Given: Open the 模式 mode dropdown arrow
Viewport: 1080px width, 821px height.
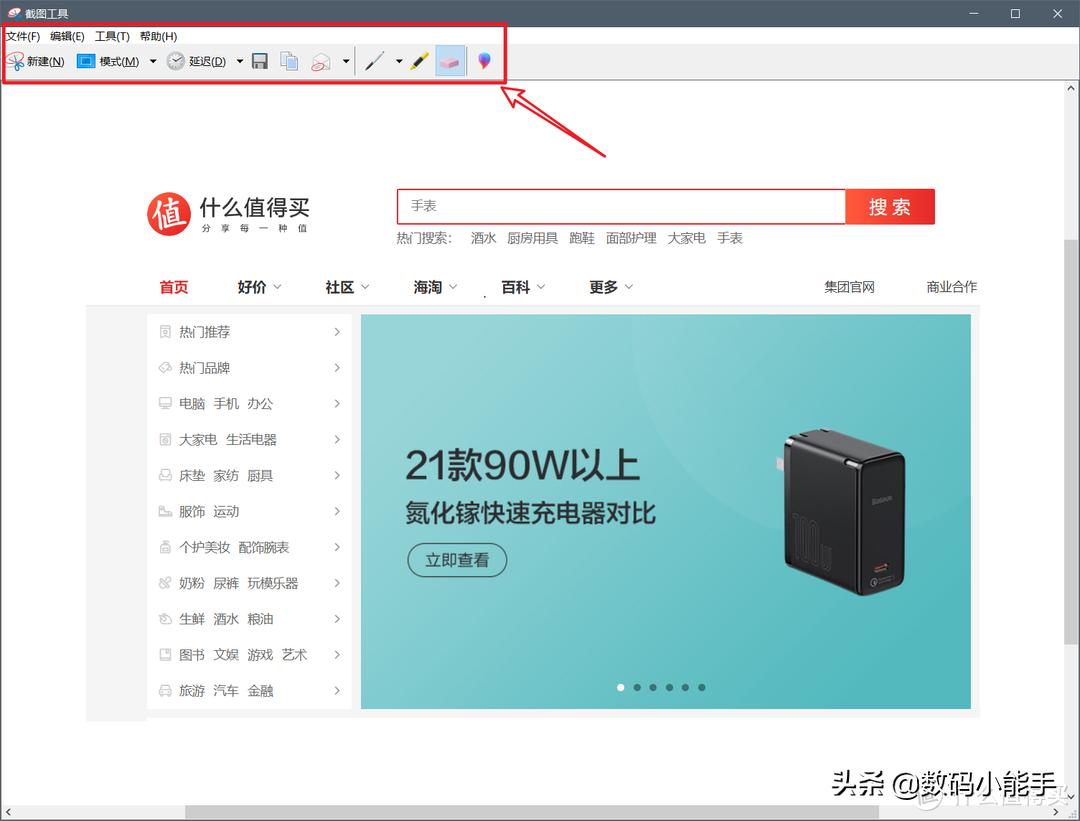Looking at the screenshot, I should point(152,60).
